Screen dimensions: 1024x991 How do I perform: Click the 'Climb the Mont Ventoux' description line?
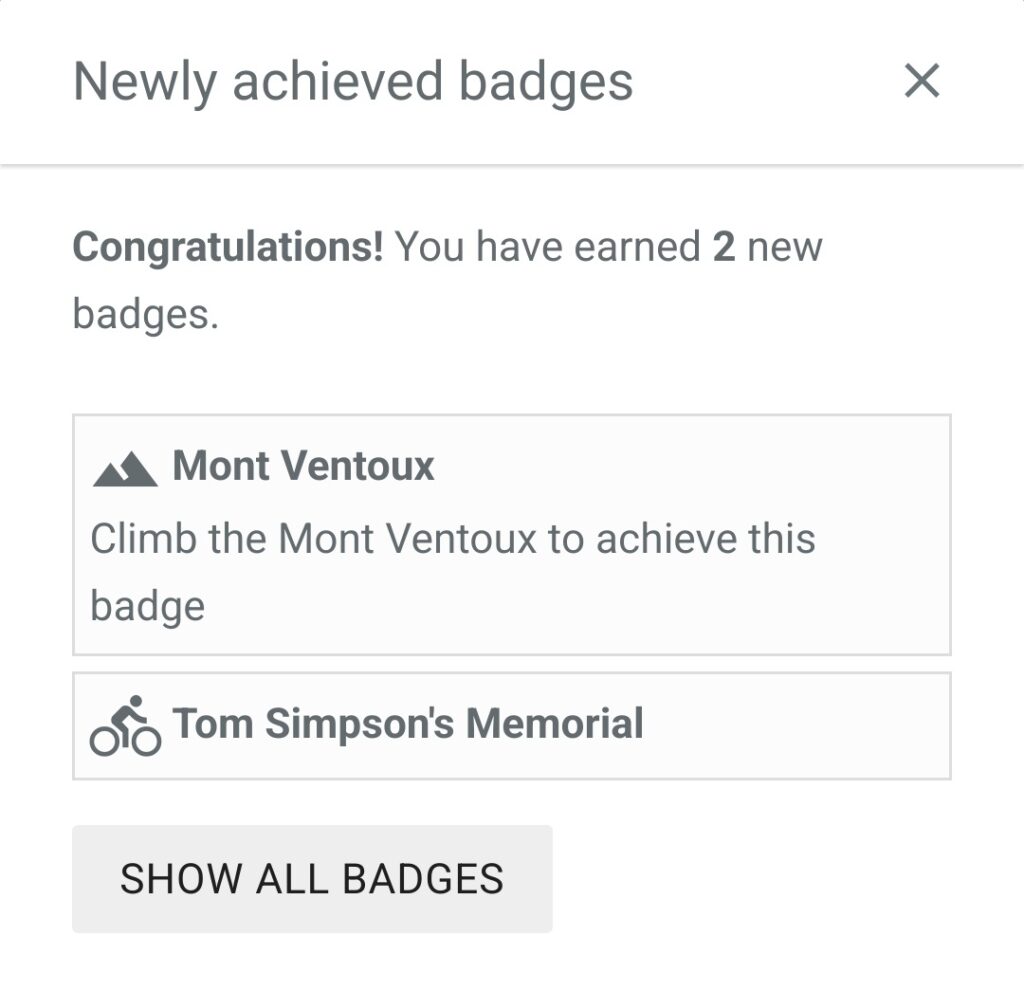[453, 539]
